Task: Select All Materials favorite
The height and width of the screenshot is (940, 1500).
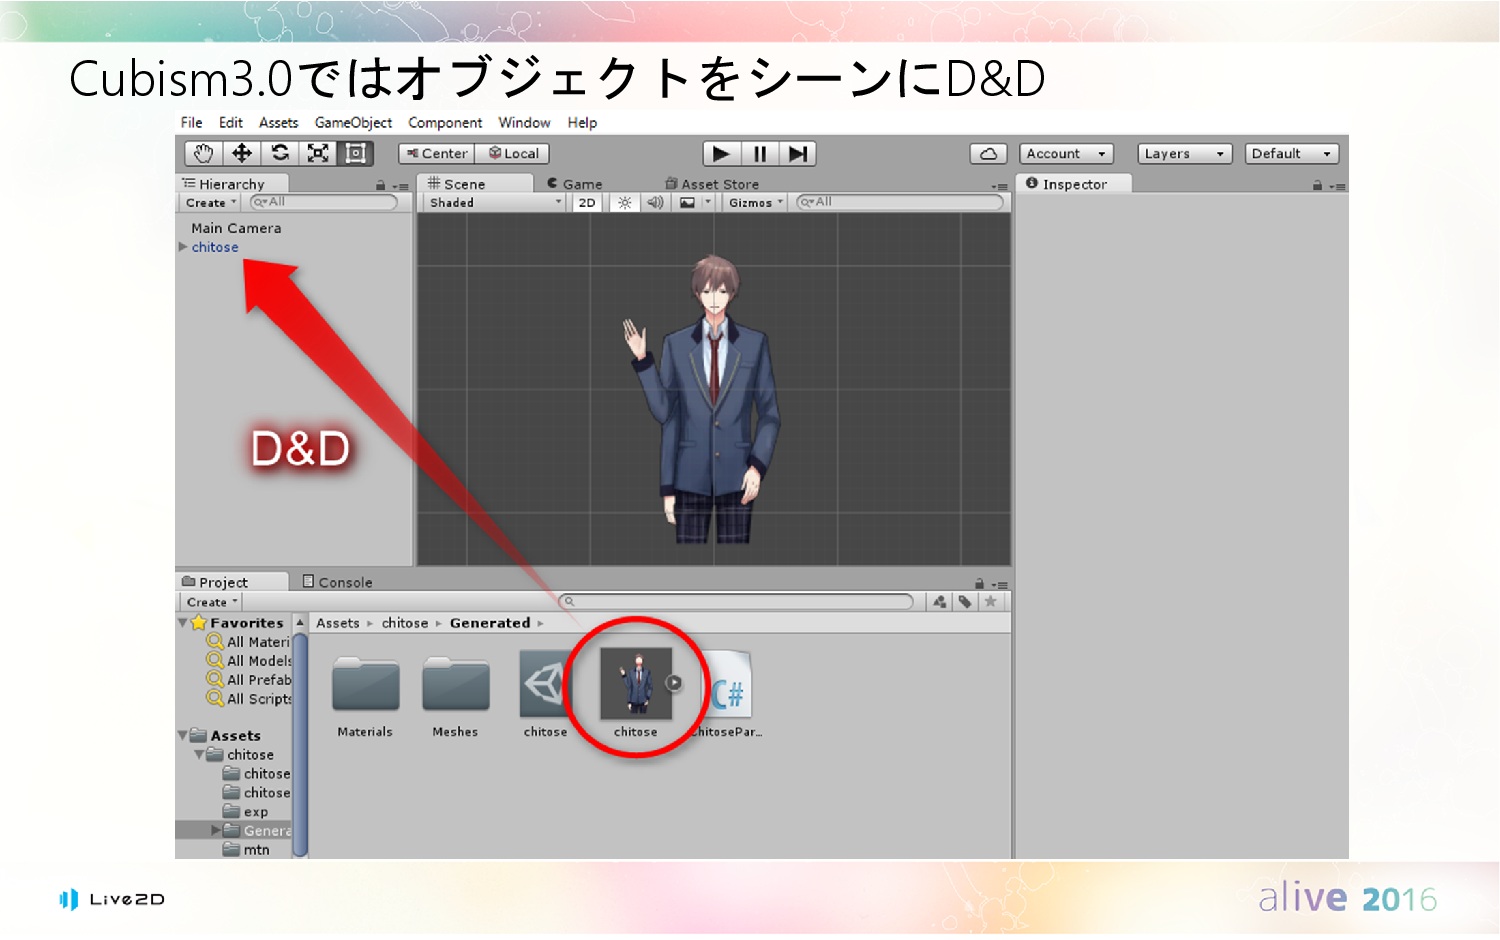Action: click(x=249, y=642)
